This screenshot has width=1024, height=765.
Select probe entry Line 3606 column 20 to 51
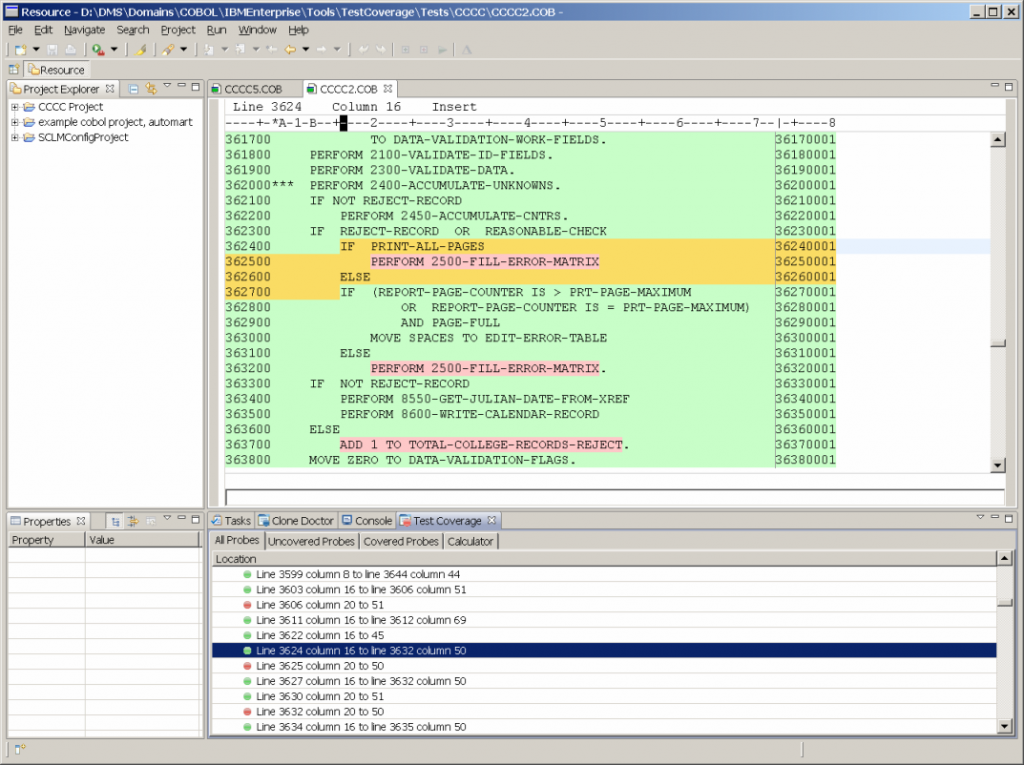(319, 604)
